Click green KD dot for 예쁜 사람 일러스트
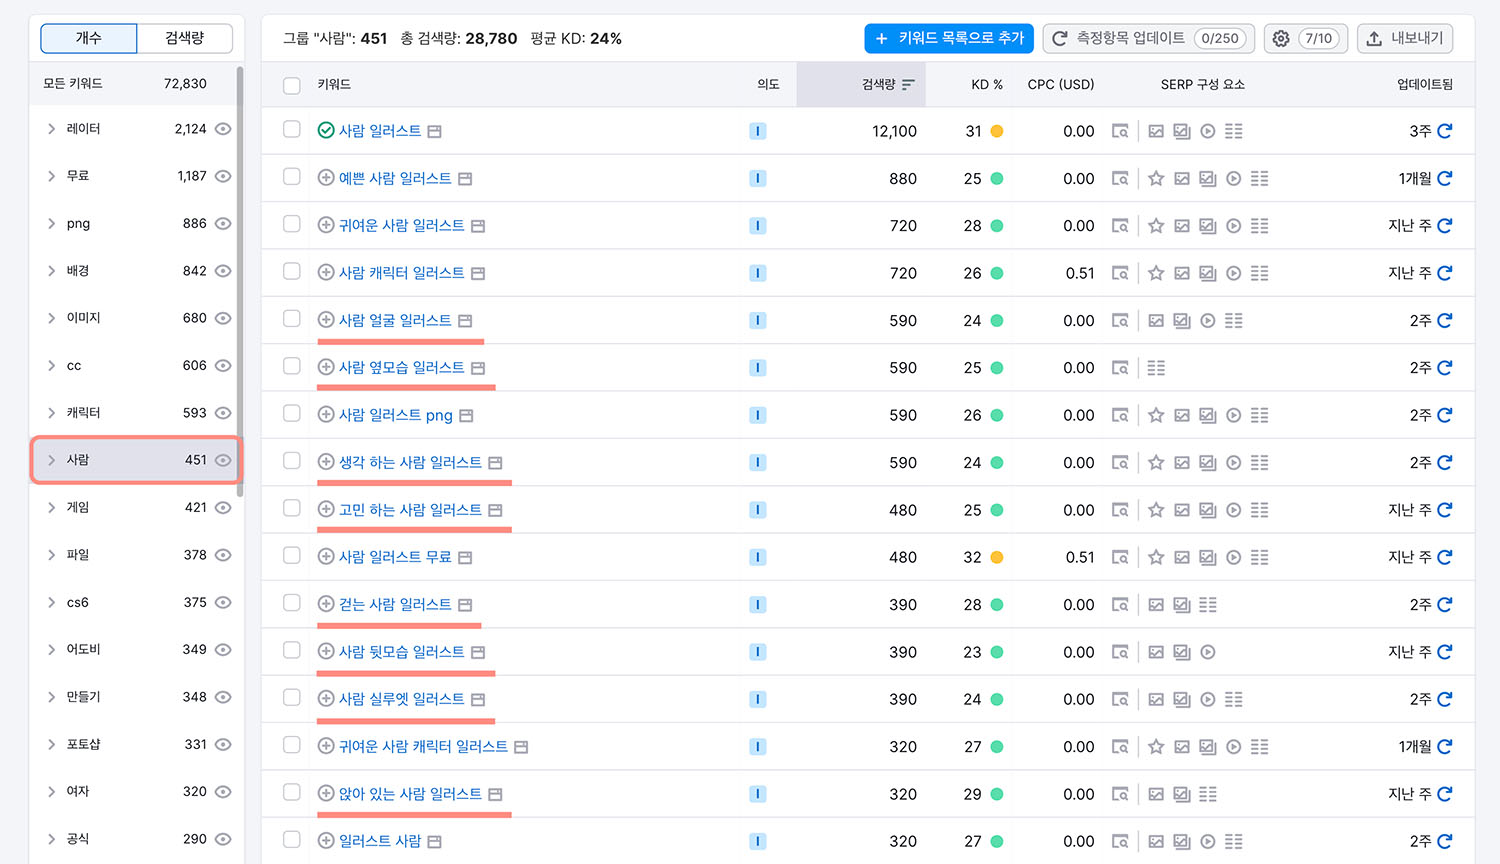The height and width of the screenshot is (864, 1500). (997, 178)
